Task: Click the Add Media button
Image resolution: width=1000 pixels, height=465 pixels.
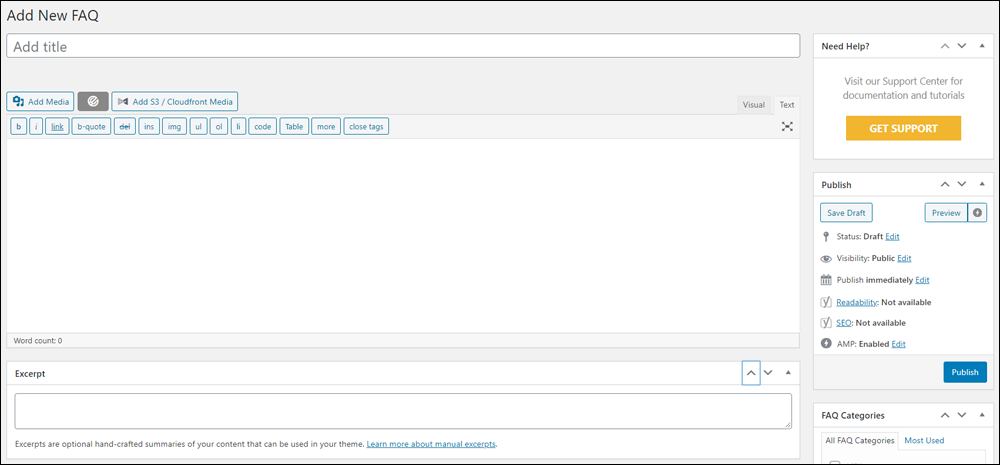Action: 41,101
